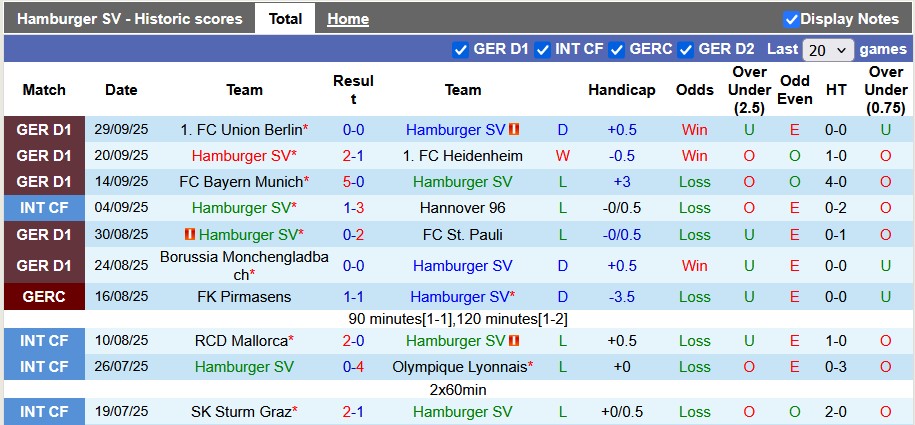
Task: Select the Hannover 96 team link
Action: tap(463, 208)
